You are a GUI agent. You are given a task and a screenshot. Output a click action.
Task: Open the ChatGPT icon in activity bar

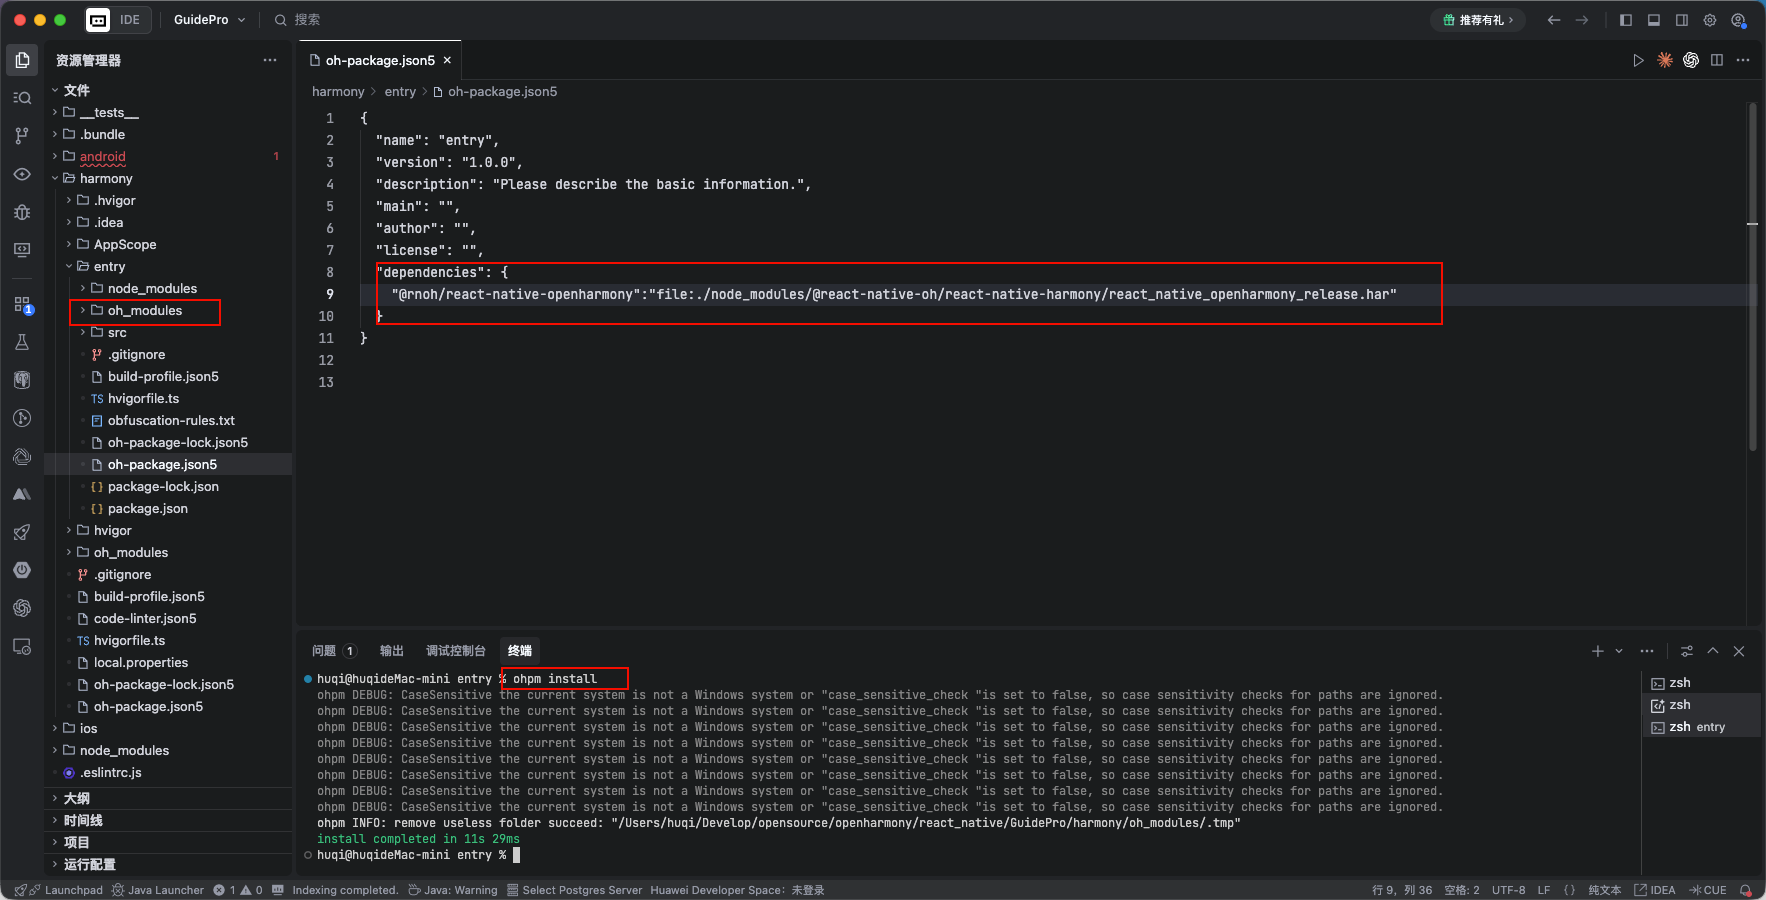pyautogui.click(x=22, y=608)
